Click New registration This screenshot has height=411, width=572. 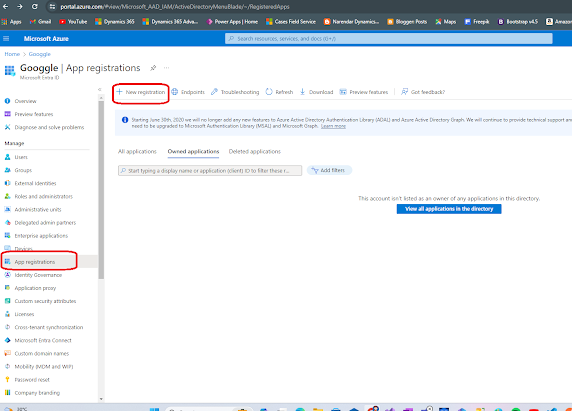pyautogui.click(x=141, y=92)
